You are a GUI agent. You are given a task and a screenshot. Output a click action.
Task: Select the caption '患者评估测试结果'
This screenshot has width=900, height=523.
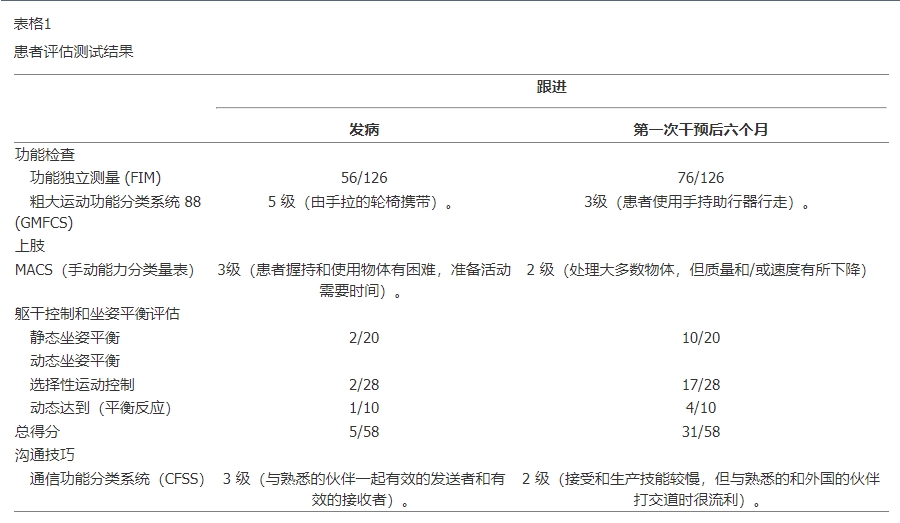(x=73, y=52)
